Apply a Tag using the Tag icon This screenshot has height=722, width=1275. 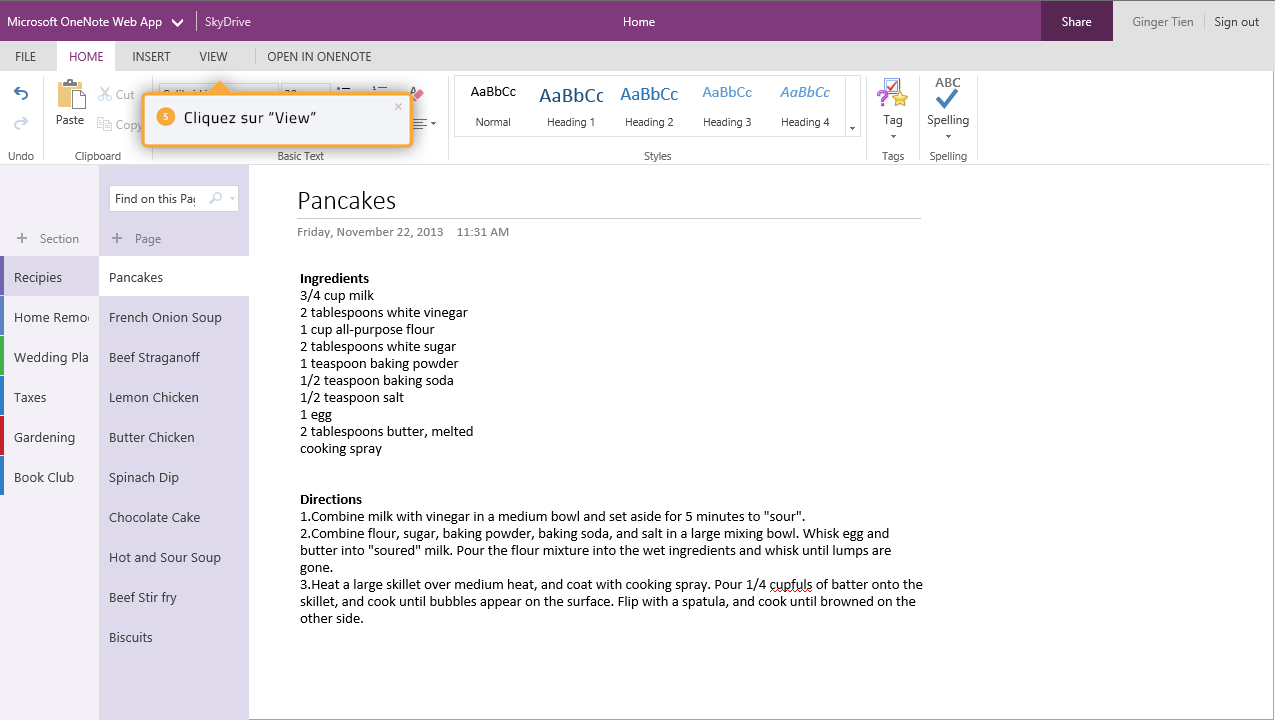(891, 95)
